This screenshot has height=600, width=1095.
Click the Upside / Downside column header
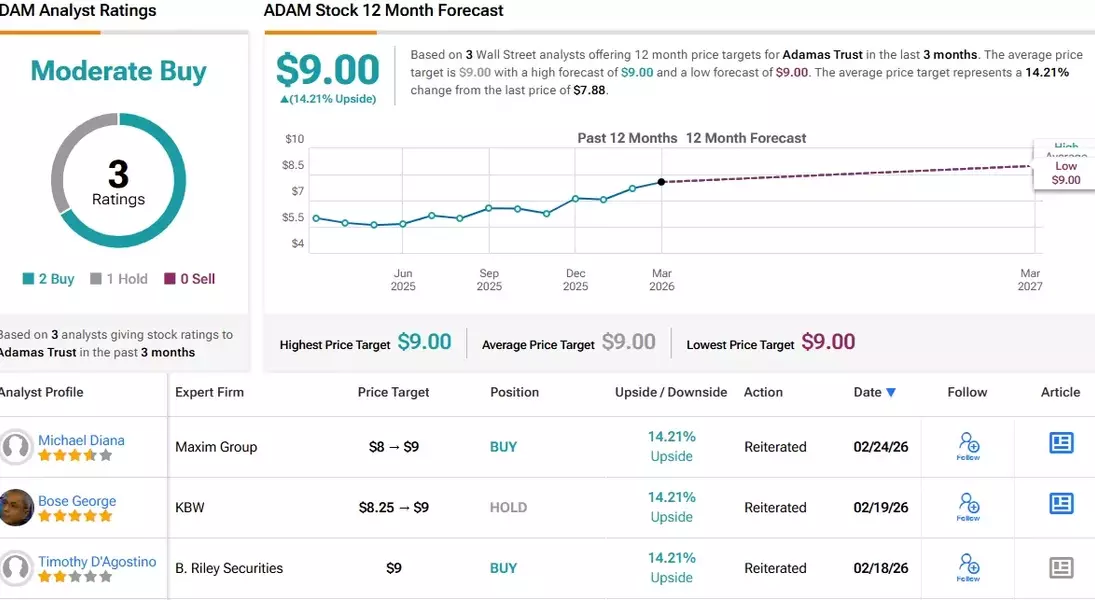[671, 392]
